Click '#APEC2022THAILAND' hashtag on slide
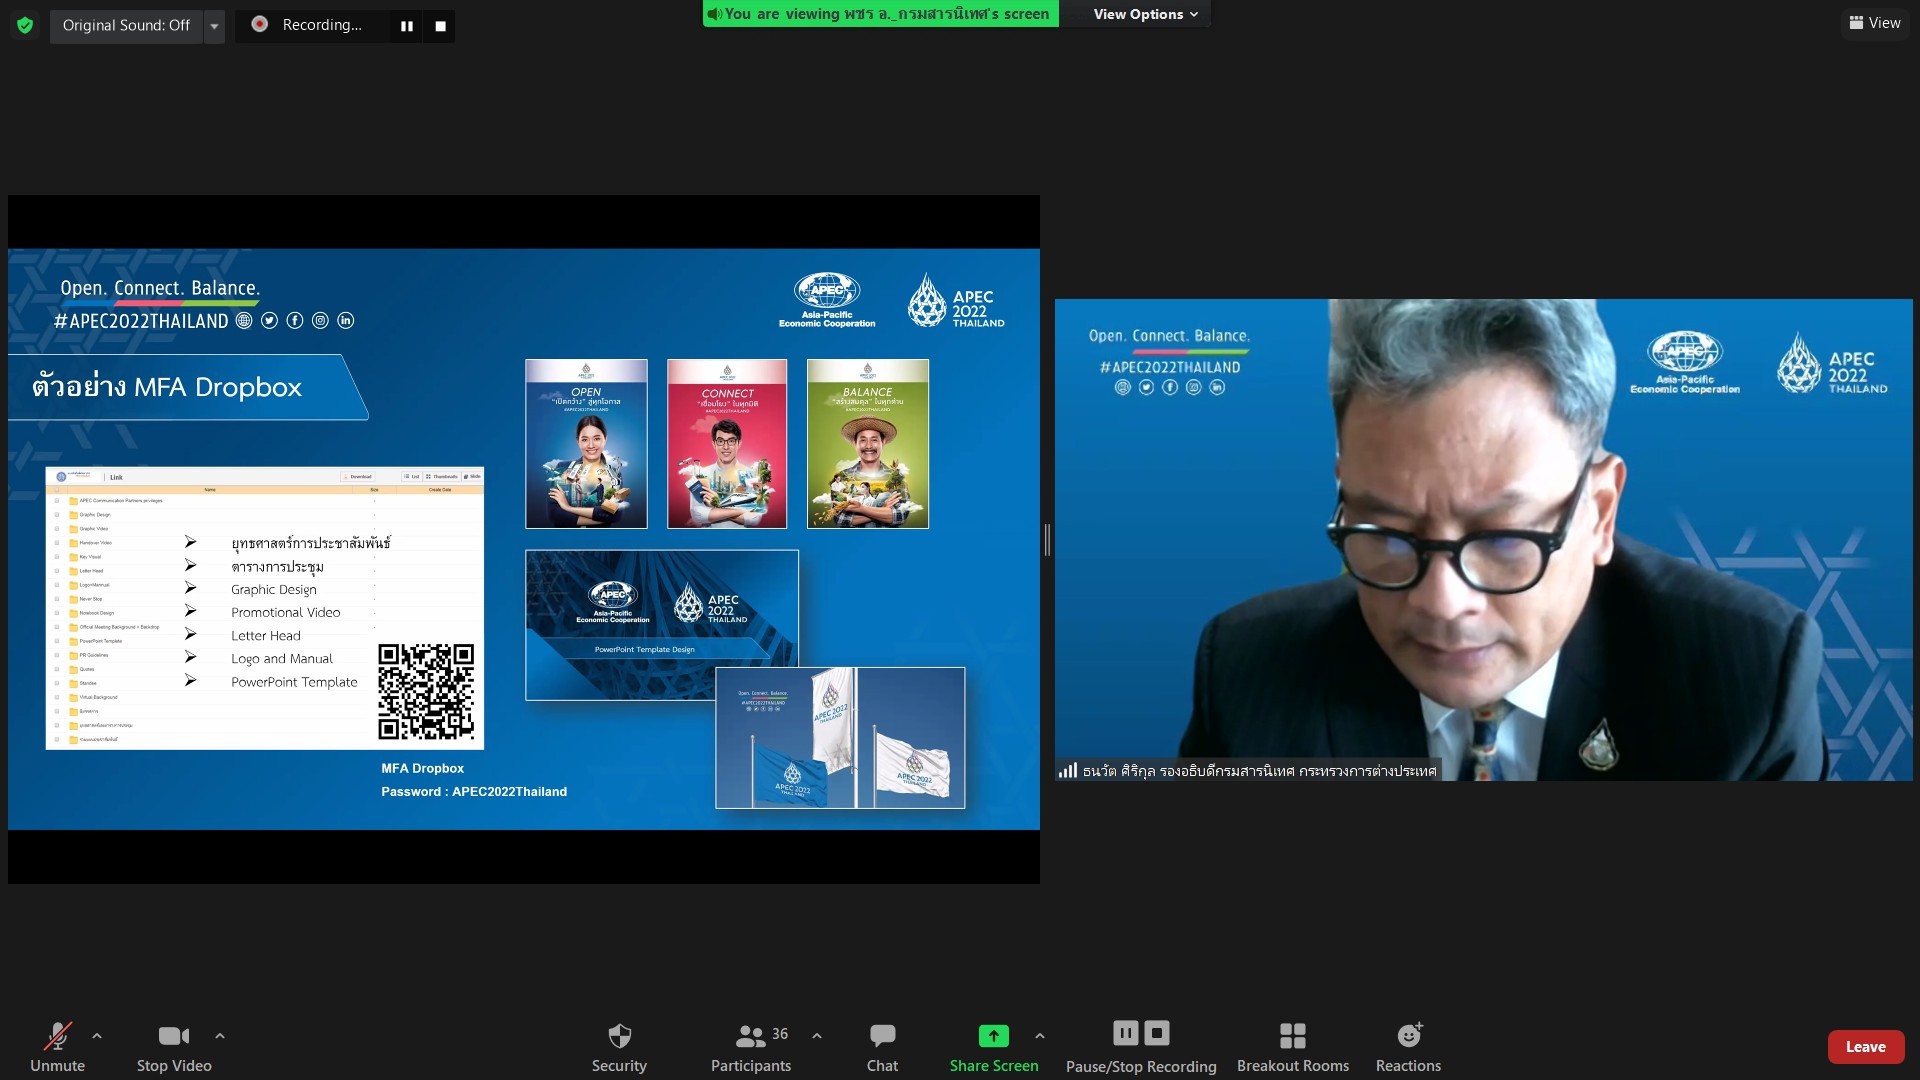The image size is (1920, 1080). pos(141,321)
